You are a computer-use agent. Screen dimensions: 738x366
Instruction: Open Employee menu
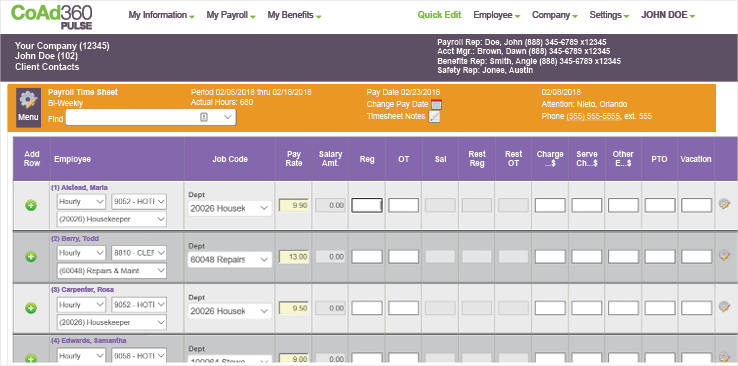pyautogui.click(x=497, y=15)
